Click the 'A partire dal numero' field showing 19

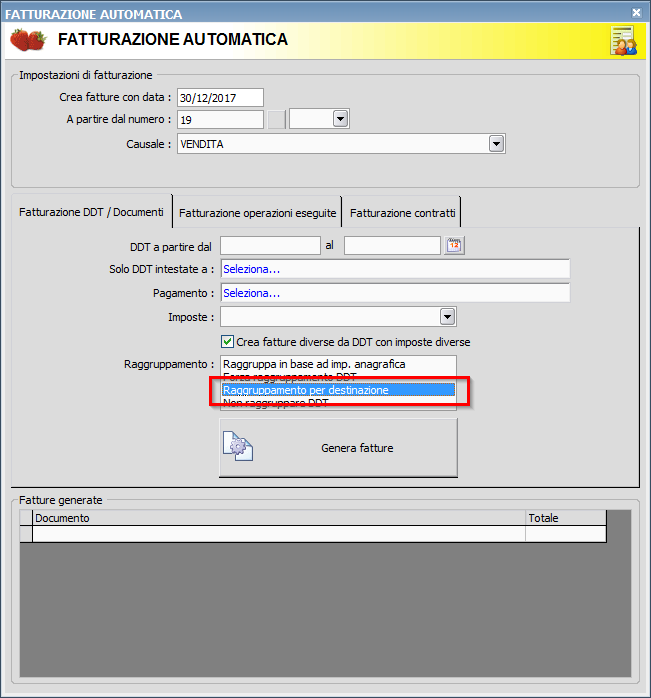point(220,120)
